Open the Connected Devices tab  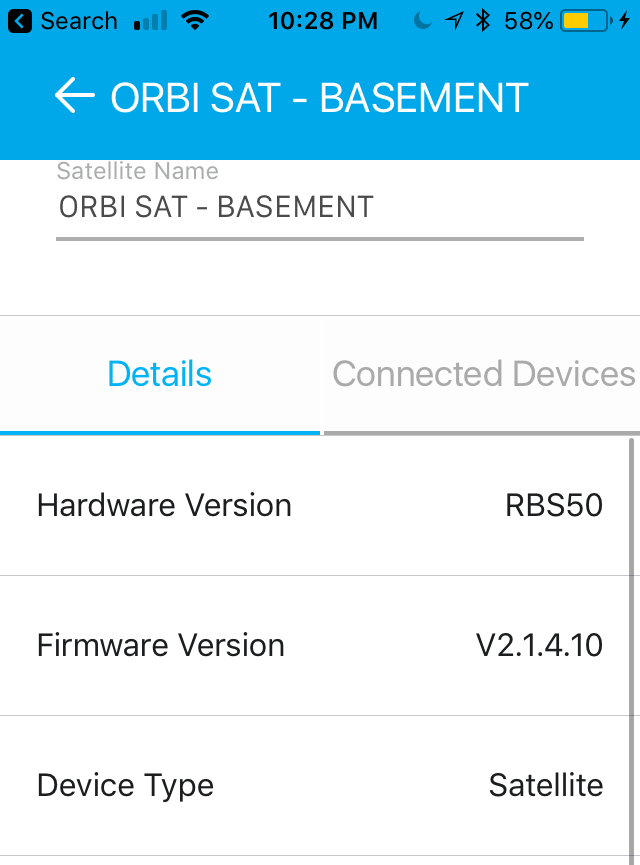pyautogui.click(x=482, y=374)
